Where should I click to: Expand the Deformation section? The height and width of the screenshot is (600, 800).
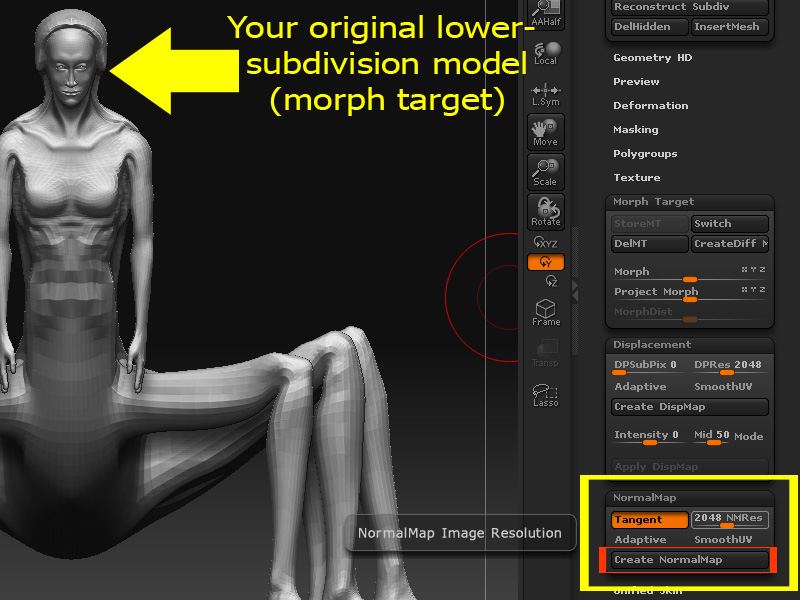pyautogui.click(x=651, y=105)
